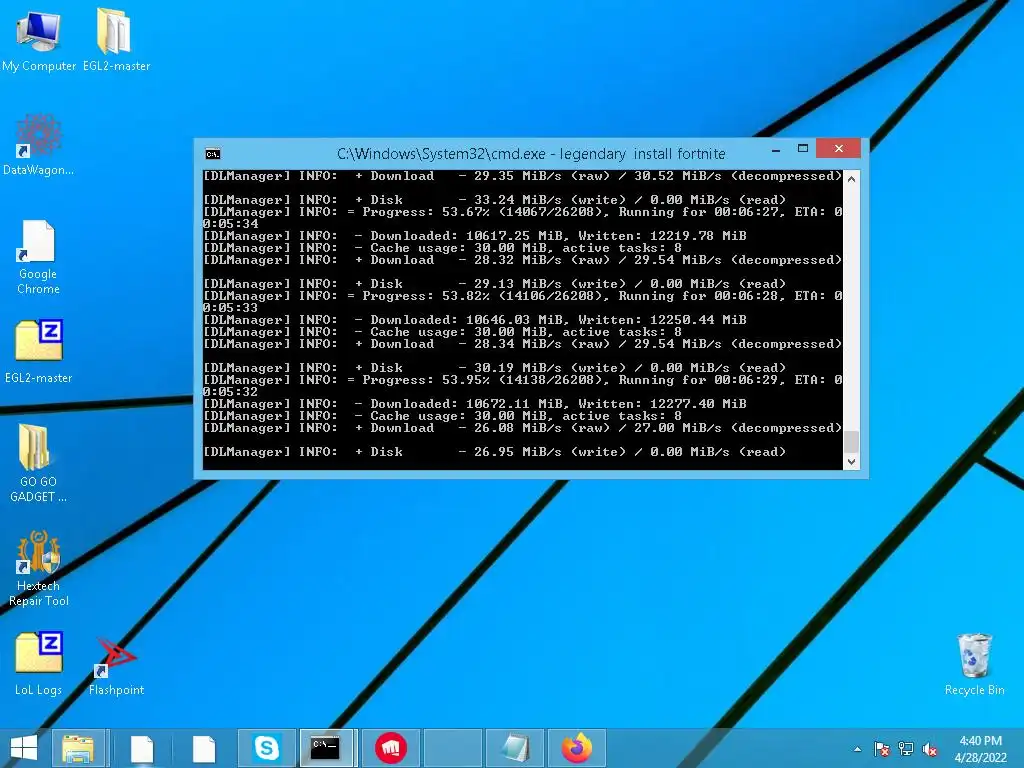Open the notepad-style taskbar icon
This screenshot has height=768, width=1024.
click(x=515, y=748)
